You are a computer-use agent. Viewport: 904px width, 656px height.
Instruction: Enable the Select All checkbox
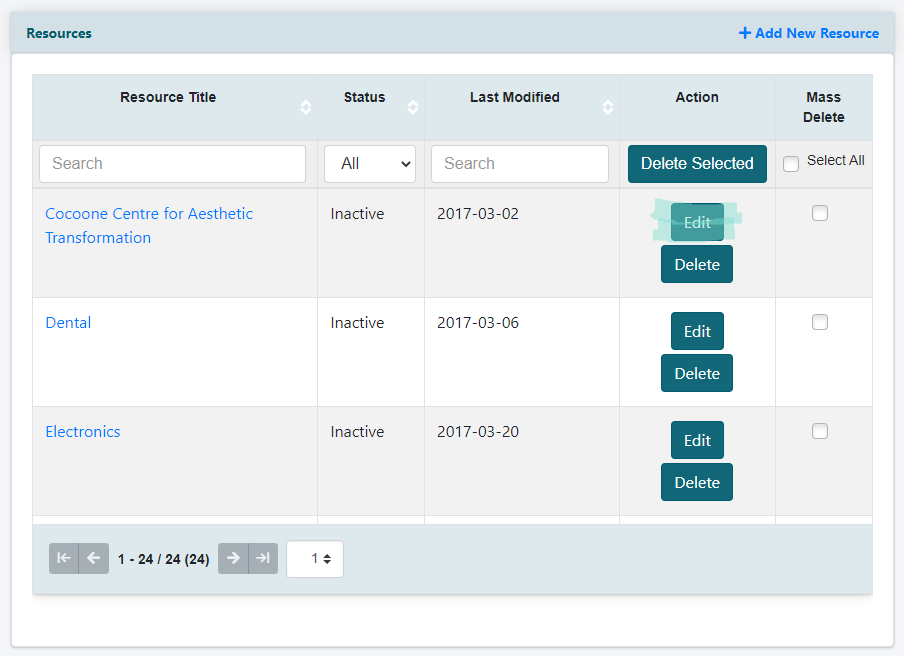pyautogui.click(x=789, y=162)
